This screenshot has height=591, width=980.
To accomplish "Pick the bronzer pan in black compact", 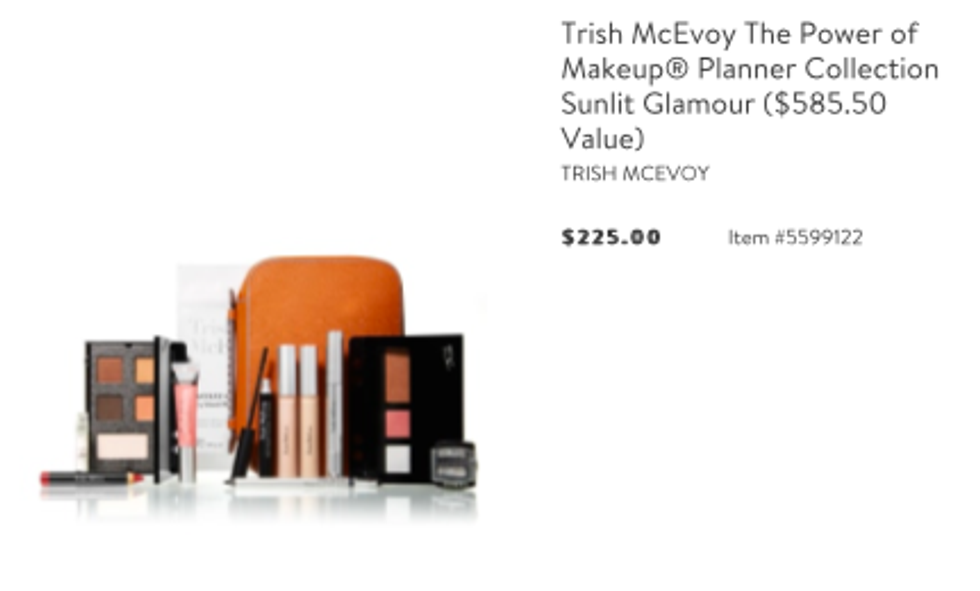I will pyautogui.click(x=398, y=377).
